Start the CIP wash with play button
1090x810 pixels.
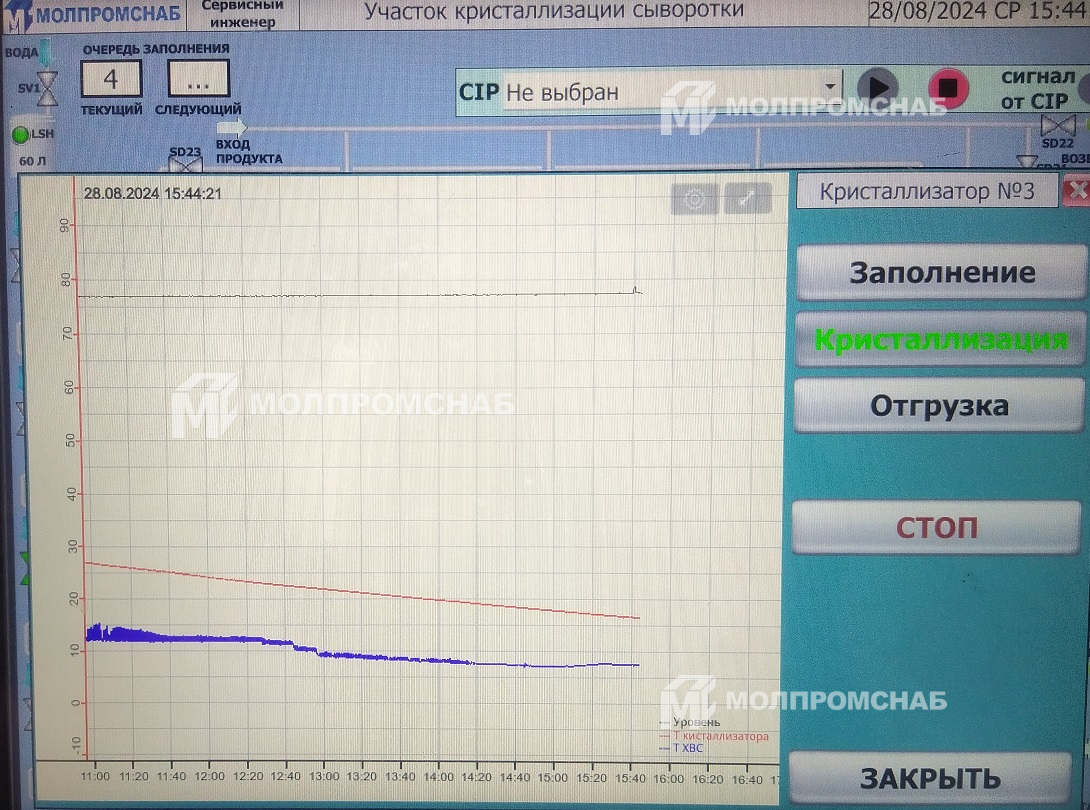(877, 89)
